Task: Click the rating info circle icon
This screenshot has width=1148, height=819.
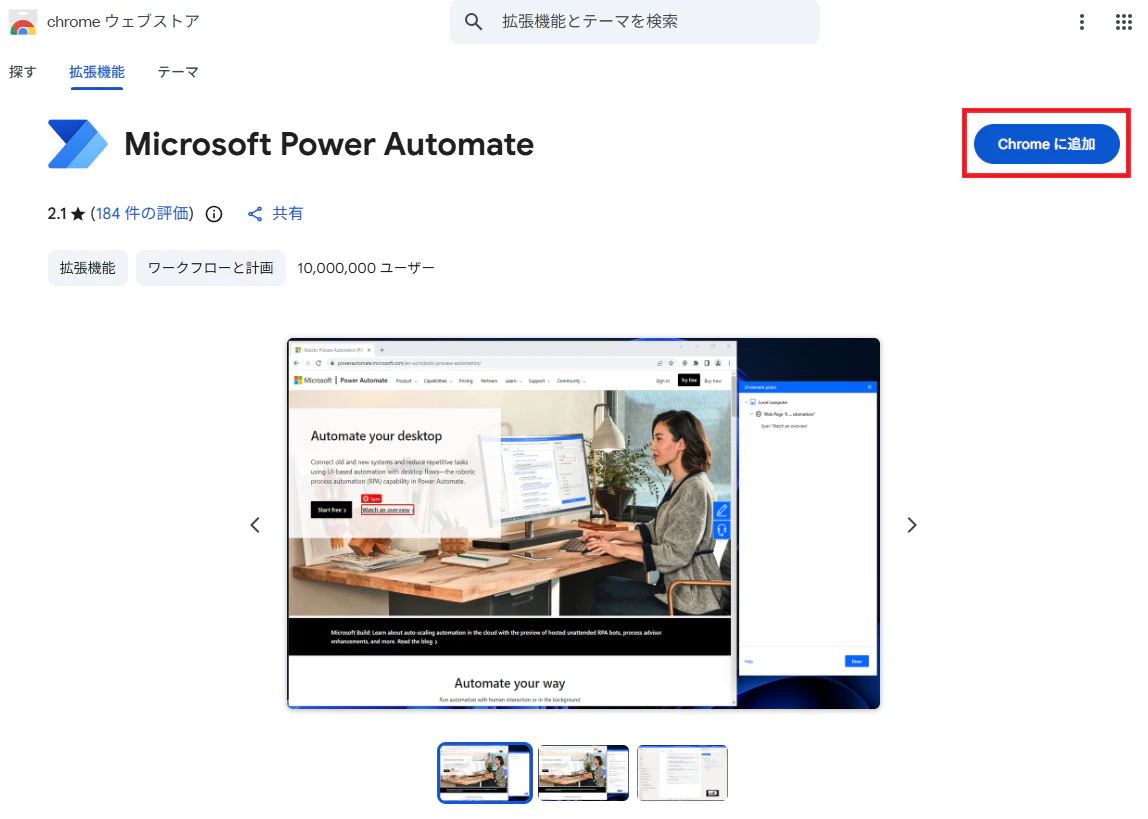Action: point(214,214)
